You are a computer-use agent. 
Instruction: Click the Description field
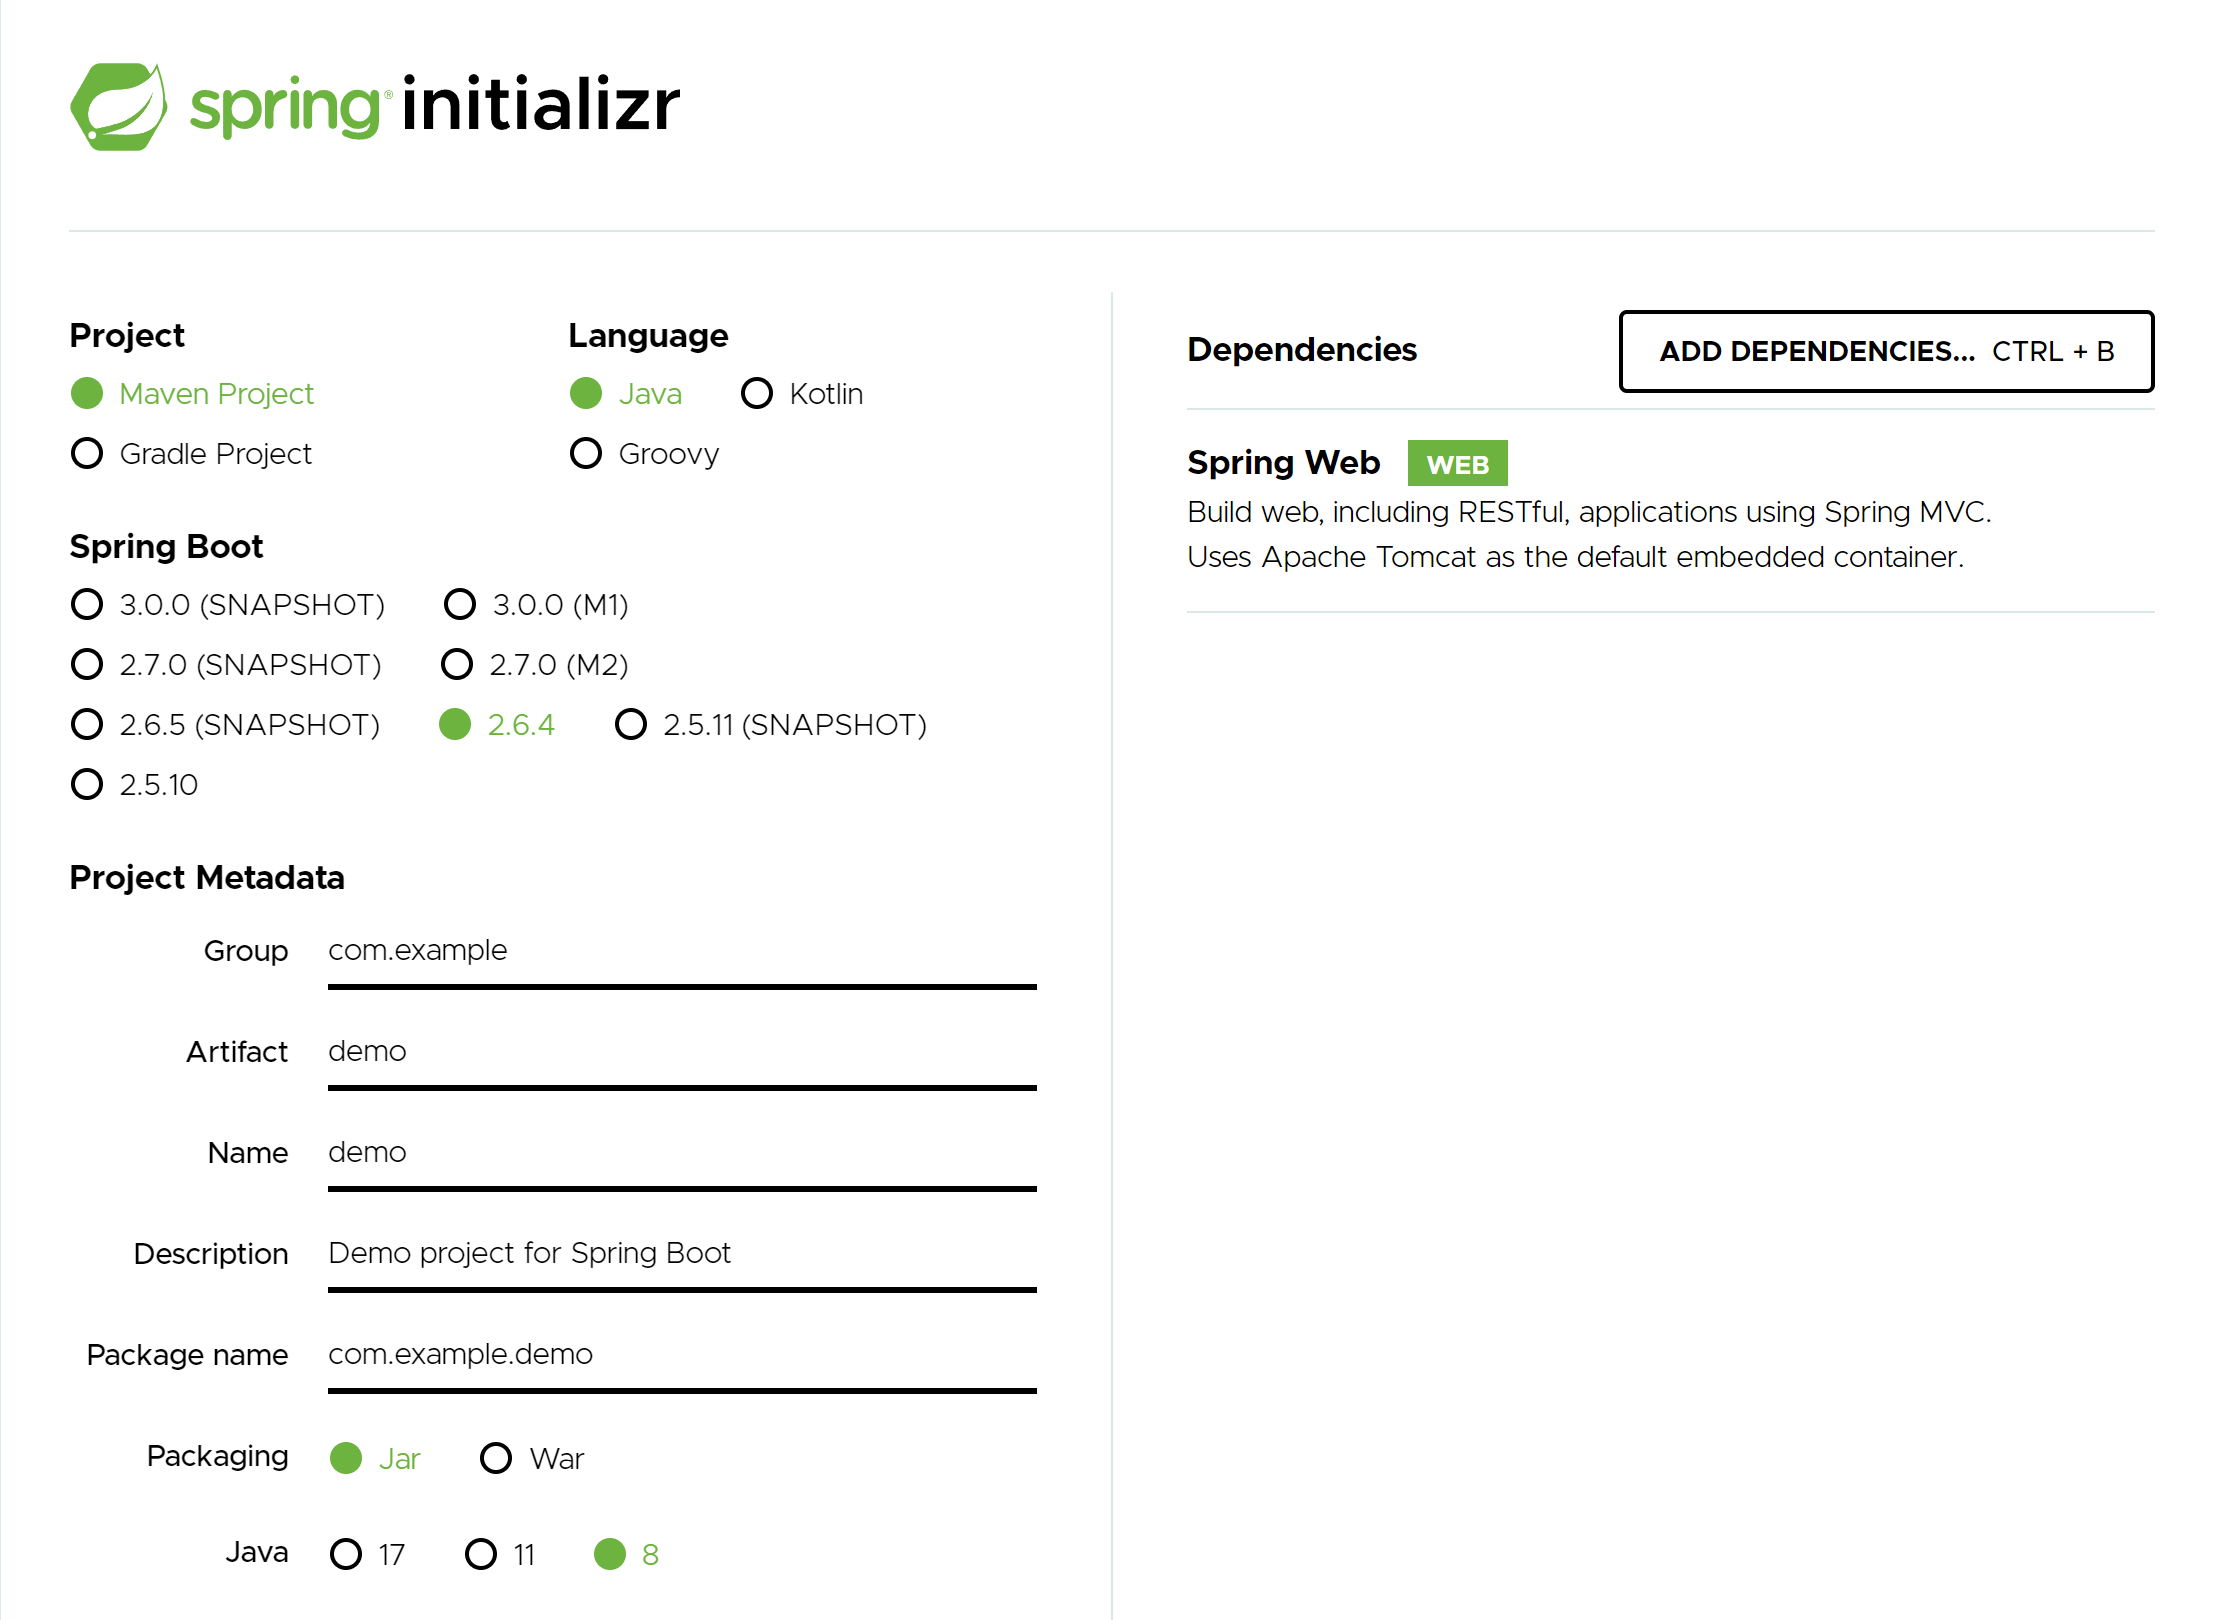680,1253
